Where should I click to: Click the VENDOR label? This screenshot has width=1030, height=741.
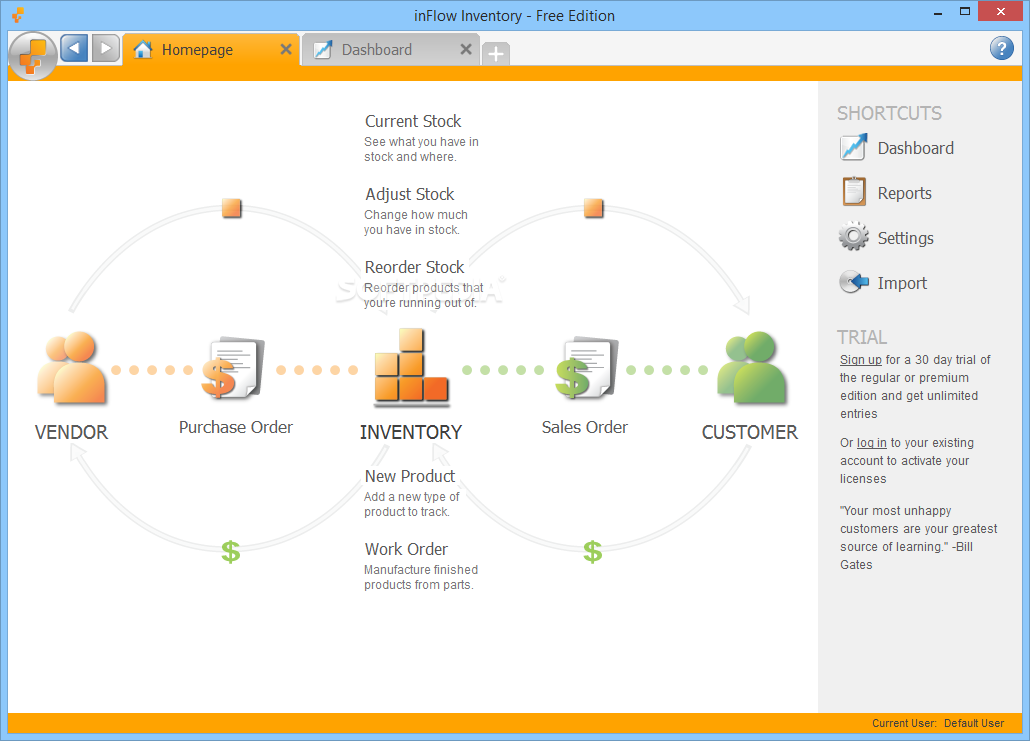[x=71, y=432]
